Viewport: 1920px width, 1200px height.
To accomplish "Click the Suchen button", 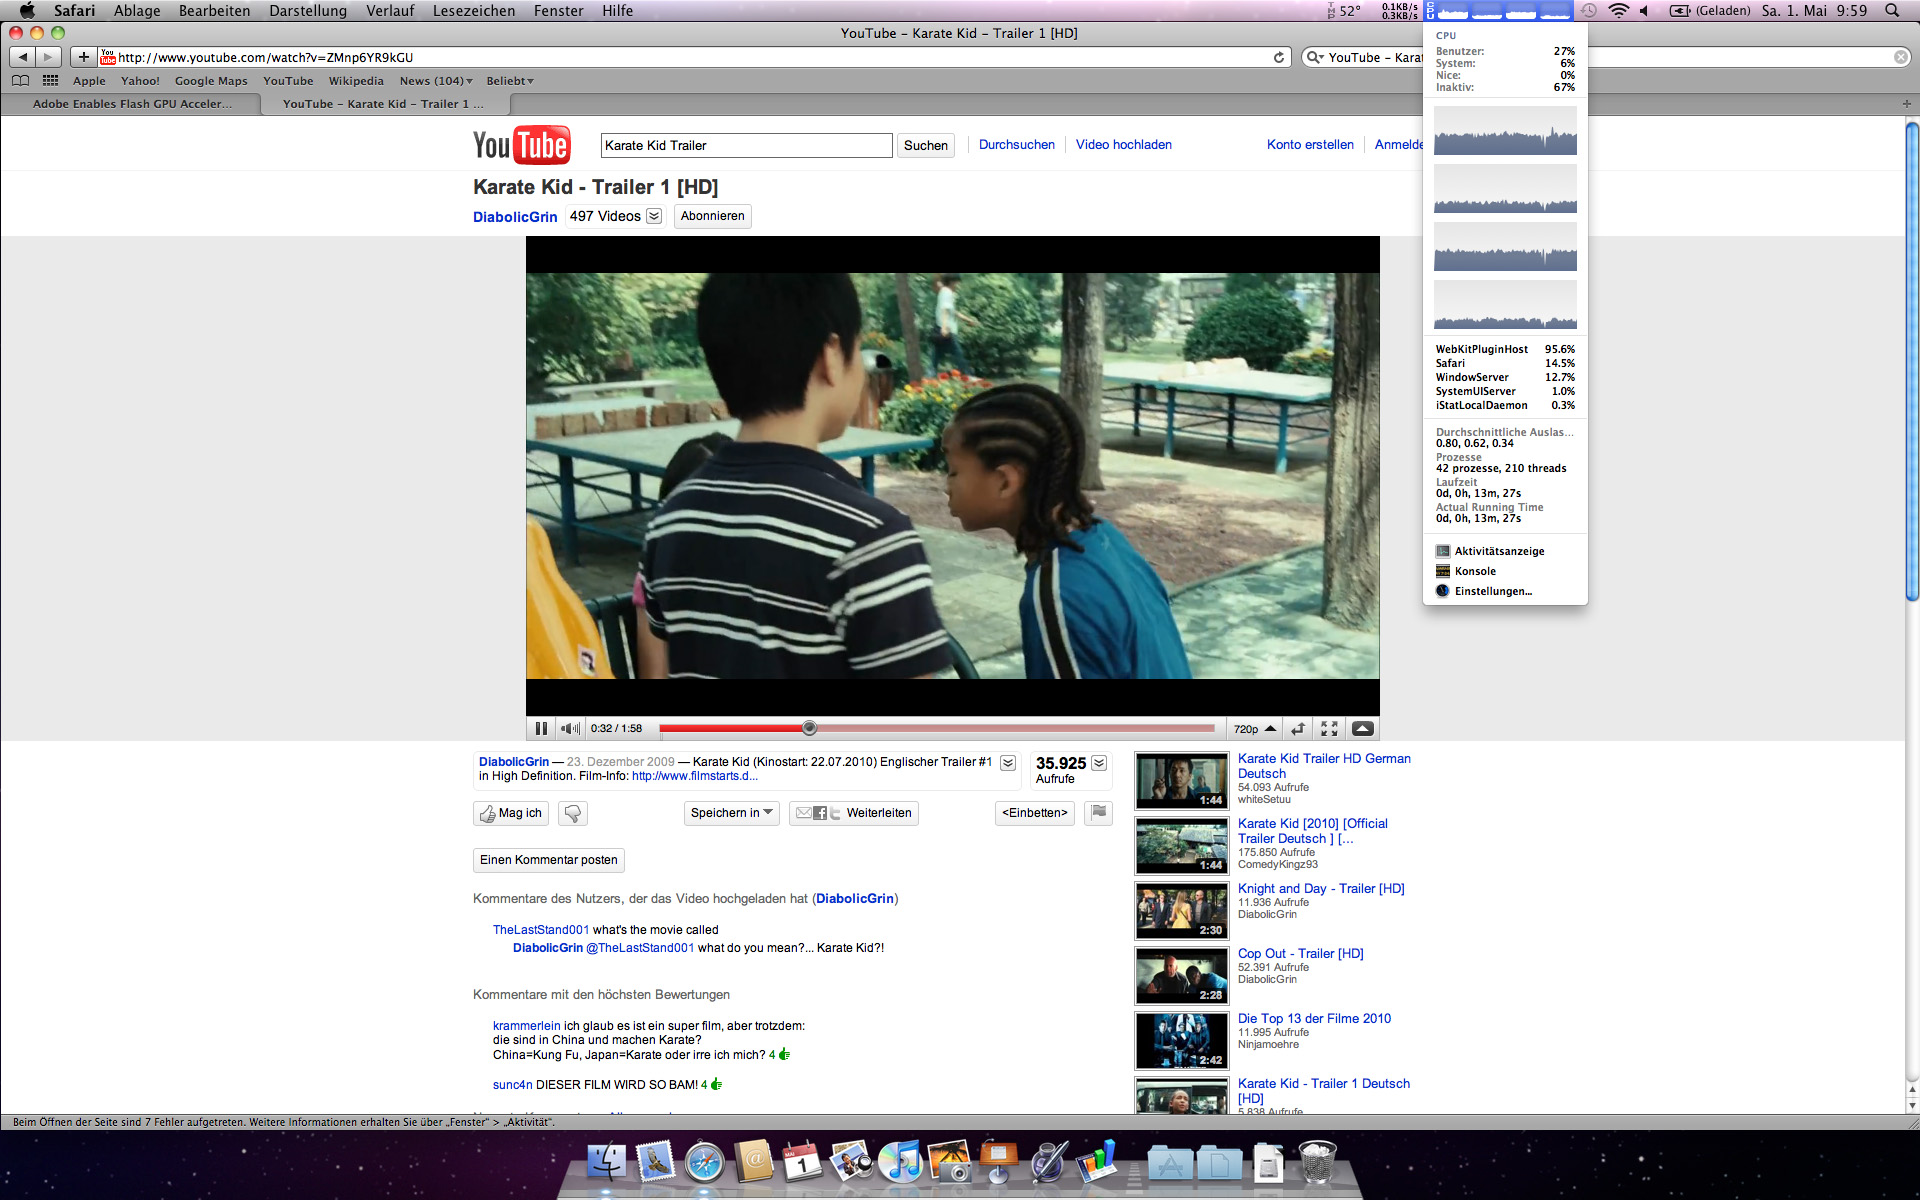I will [x=926, y=145].
